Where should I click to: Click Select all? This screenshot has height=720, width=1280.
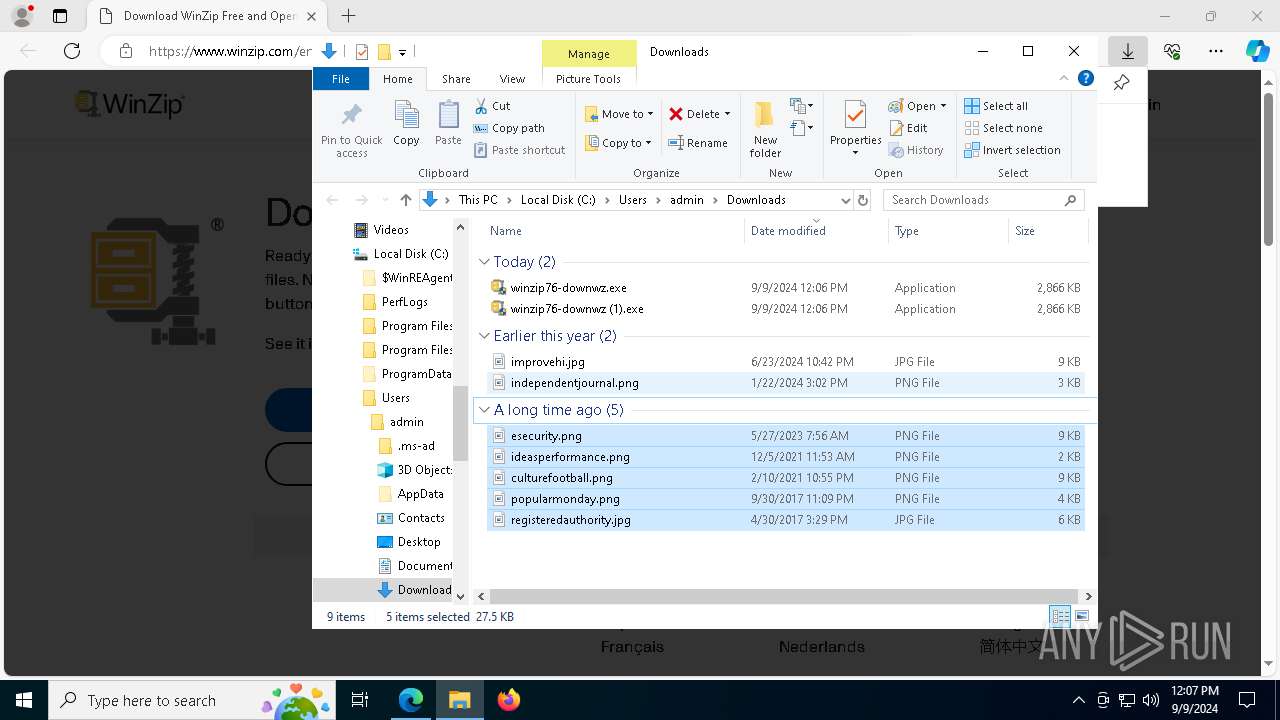coord(996,106)
